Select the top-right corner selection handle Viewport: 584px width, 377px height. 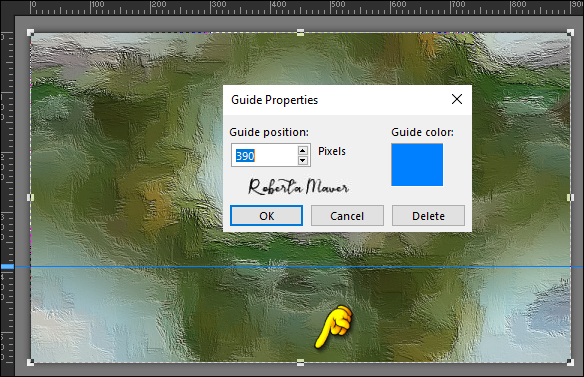click(570, 32)
